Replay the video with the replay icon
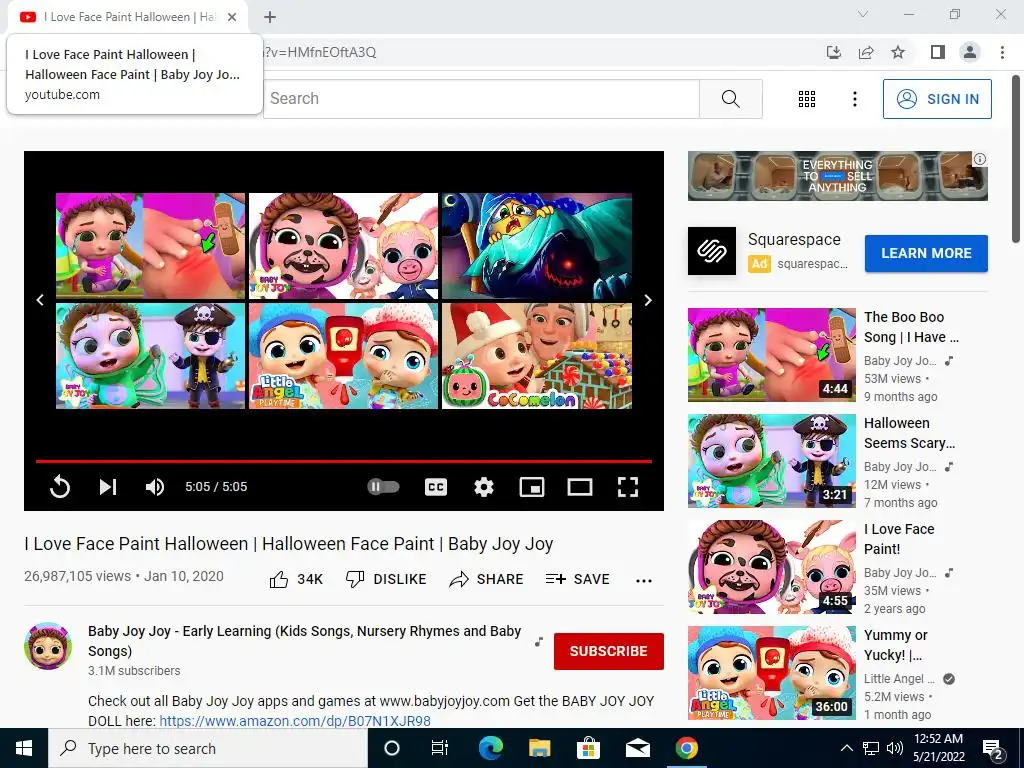The width and height of the screenshot is (1024, 768). pos(59,487)
